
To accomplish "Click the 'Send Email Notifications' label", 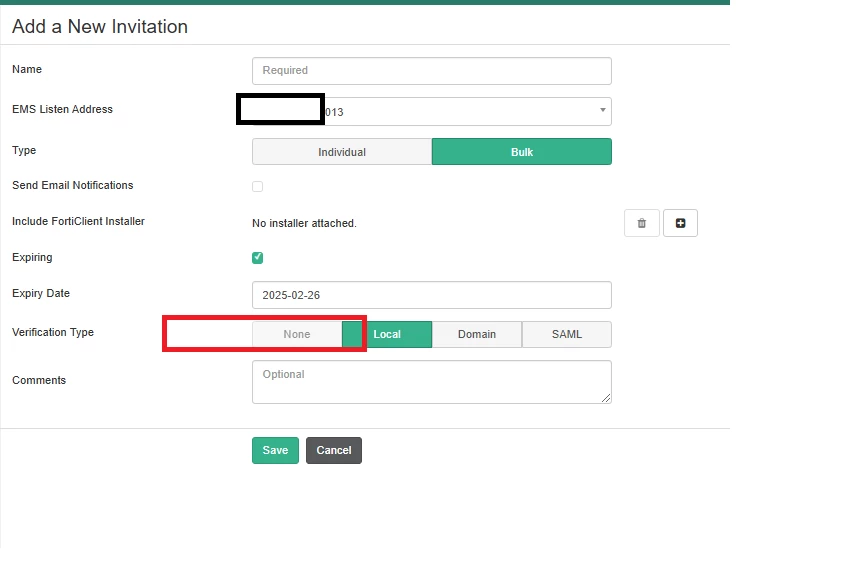I will tap(72, 185).
